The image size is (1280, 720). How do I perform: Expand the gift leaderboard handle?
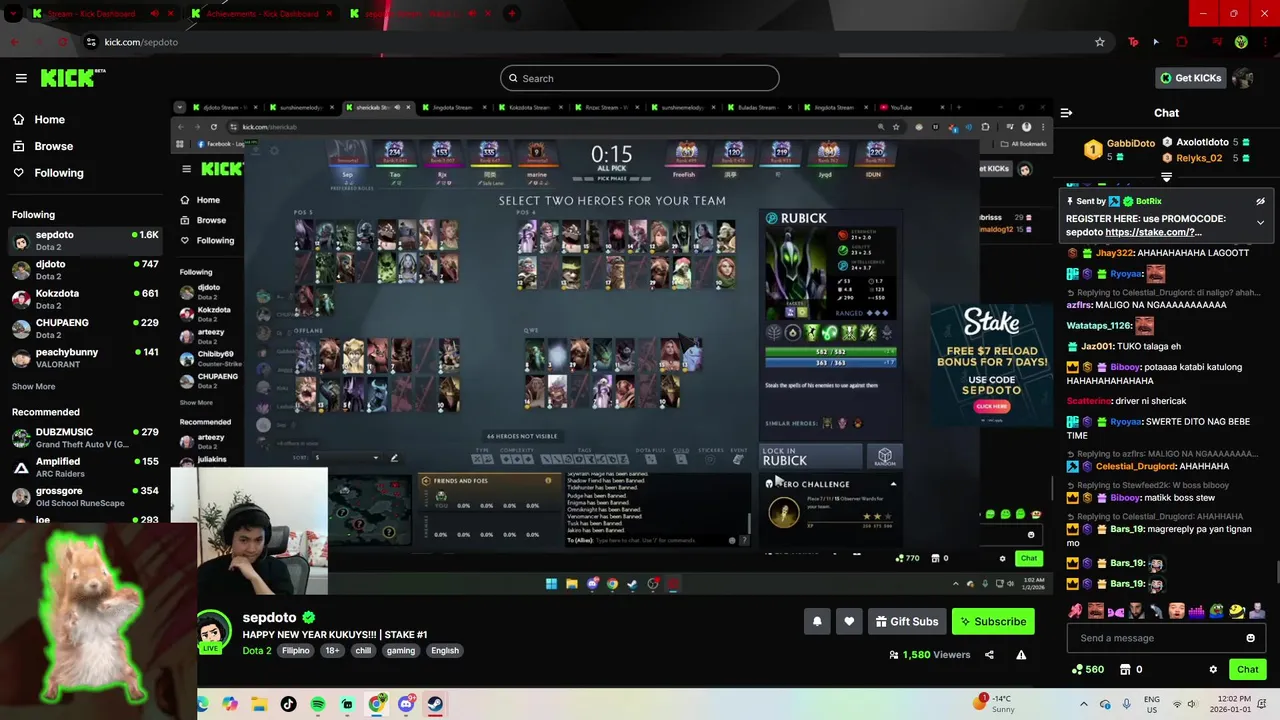coord(1166,177)
